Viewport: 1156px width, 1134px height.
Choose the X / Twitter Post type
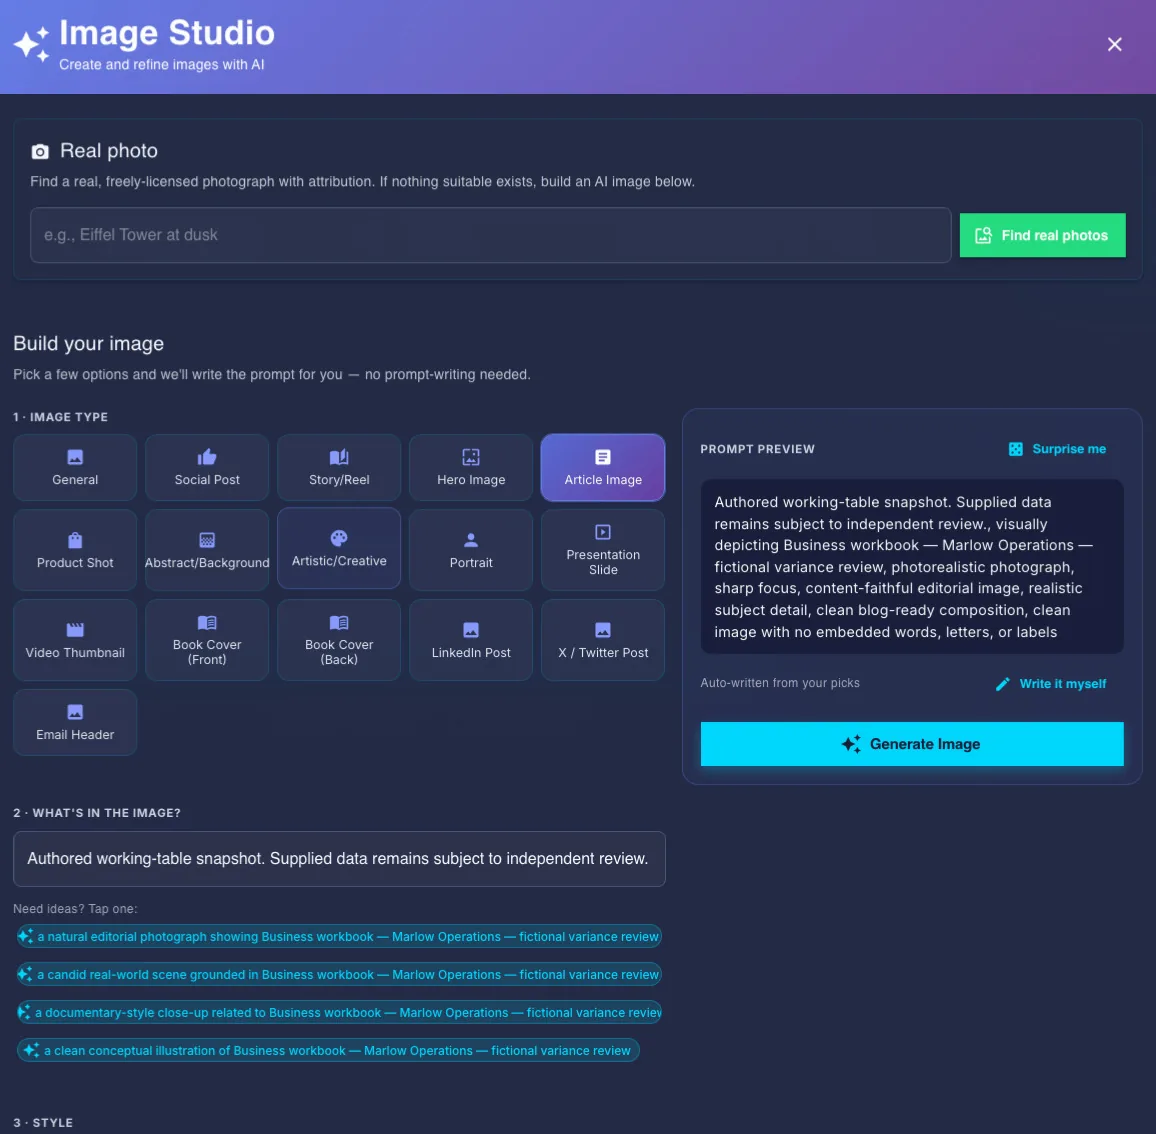click(602, 640)
